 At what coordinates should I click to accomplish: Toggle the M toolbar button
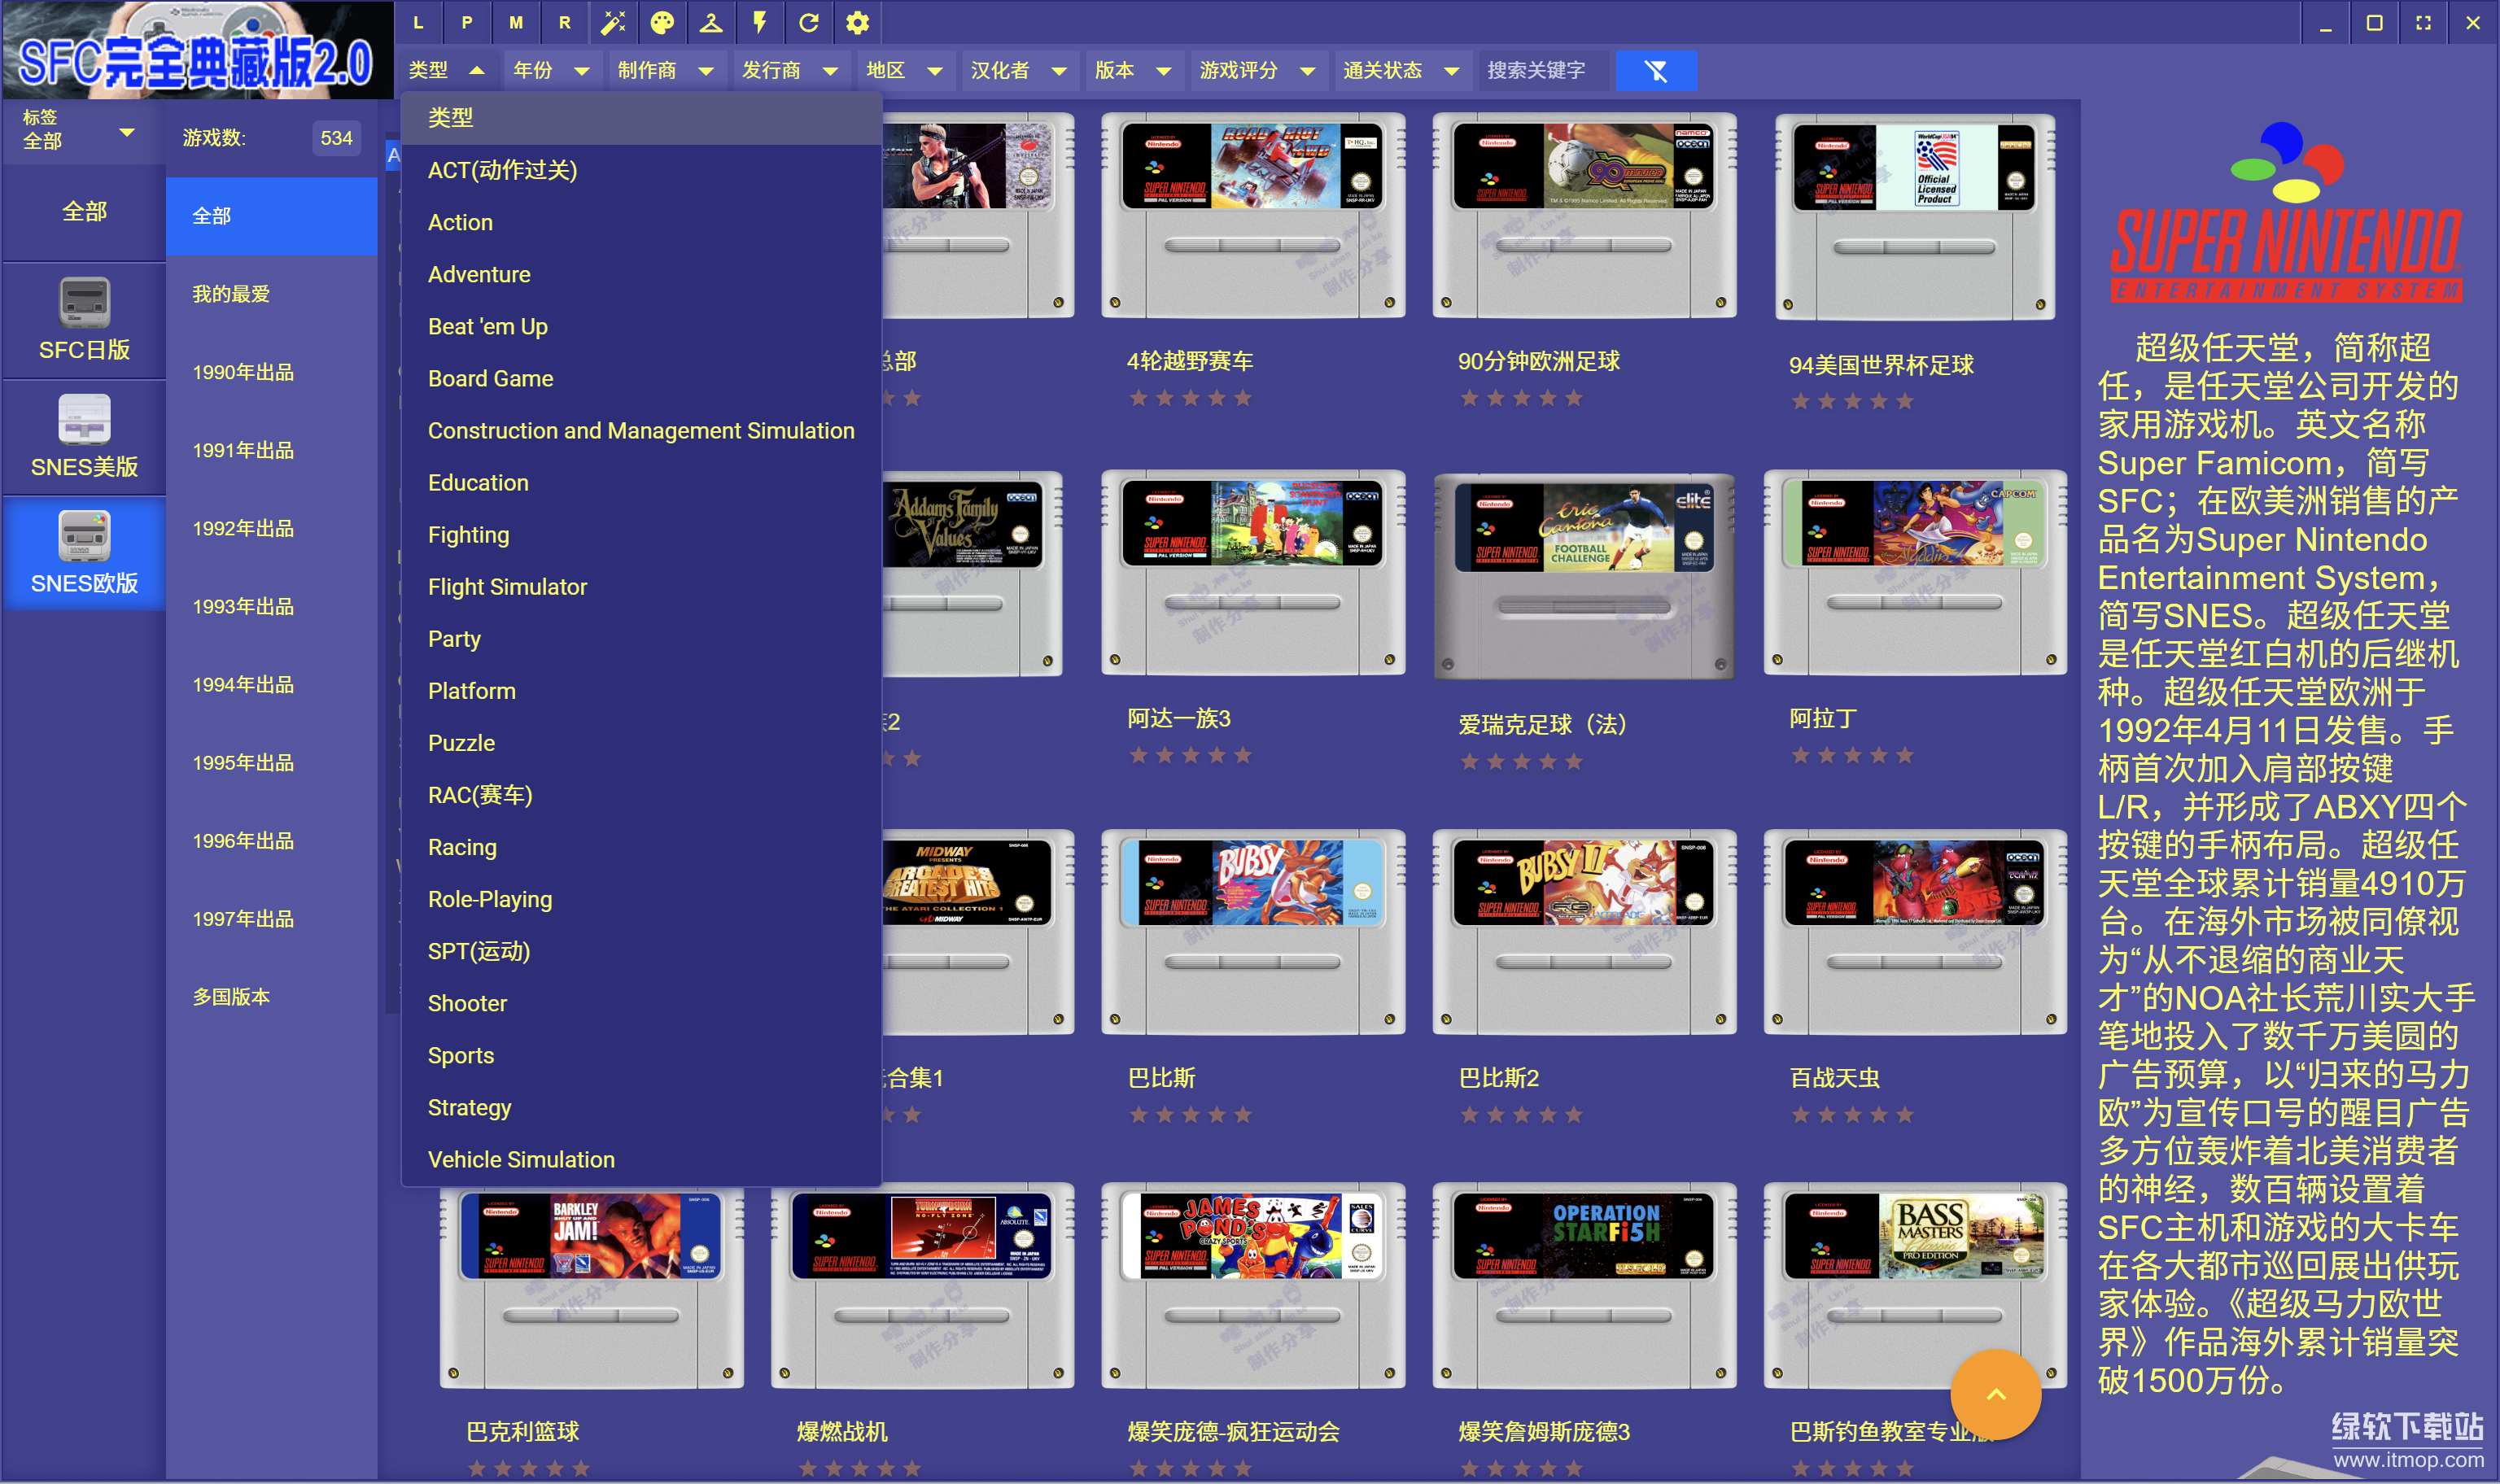coord(516,22)
